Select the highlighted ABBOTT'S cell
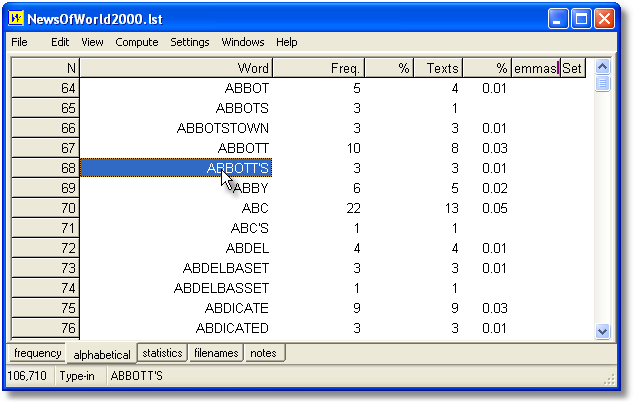The image size is (635, 405). (x=176, y=168)
